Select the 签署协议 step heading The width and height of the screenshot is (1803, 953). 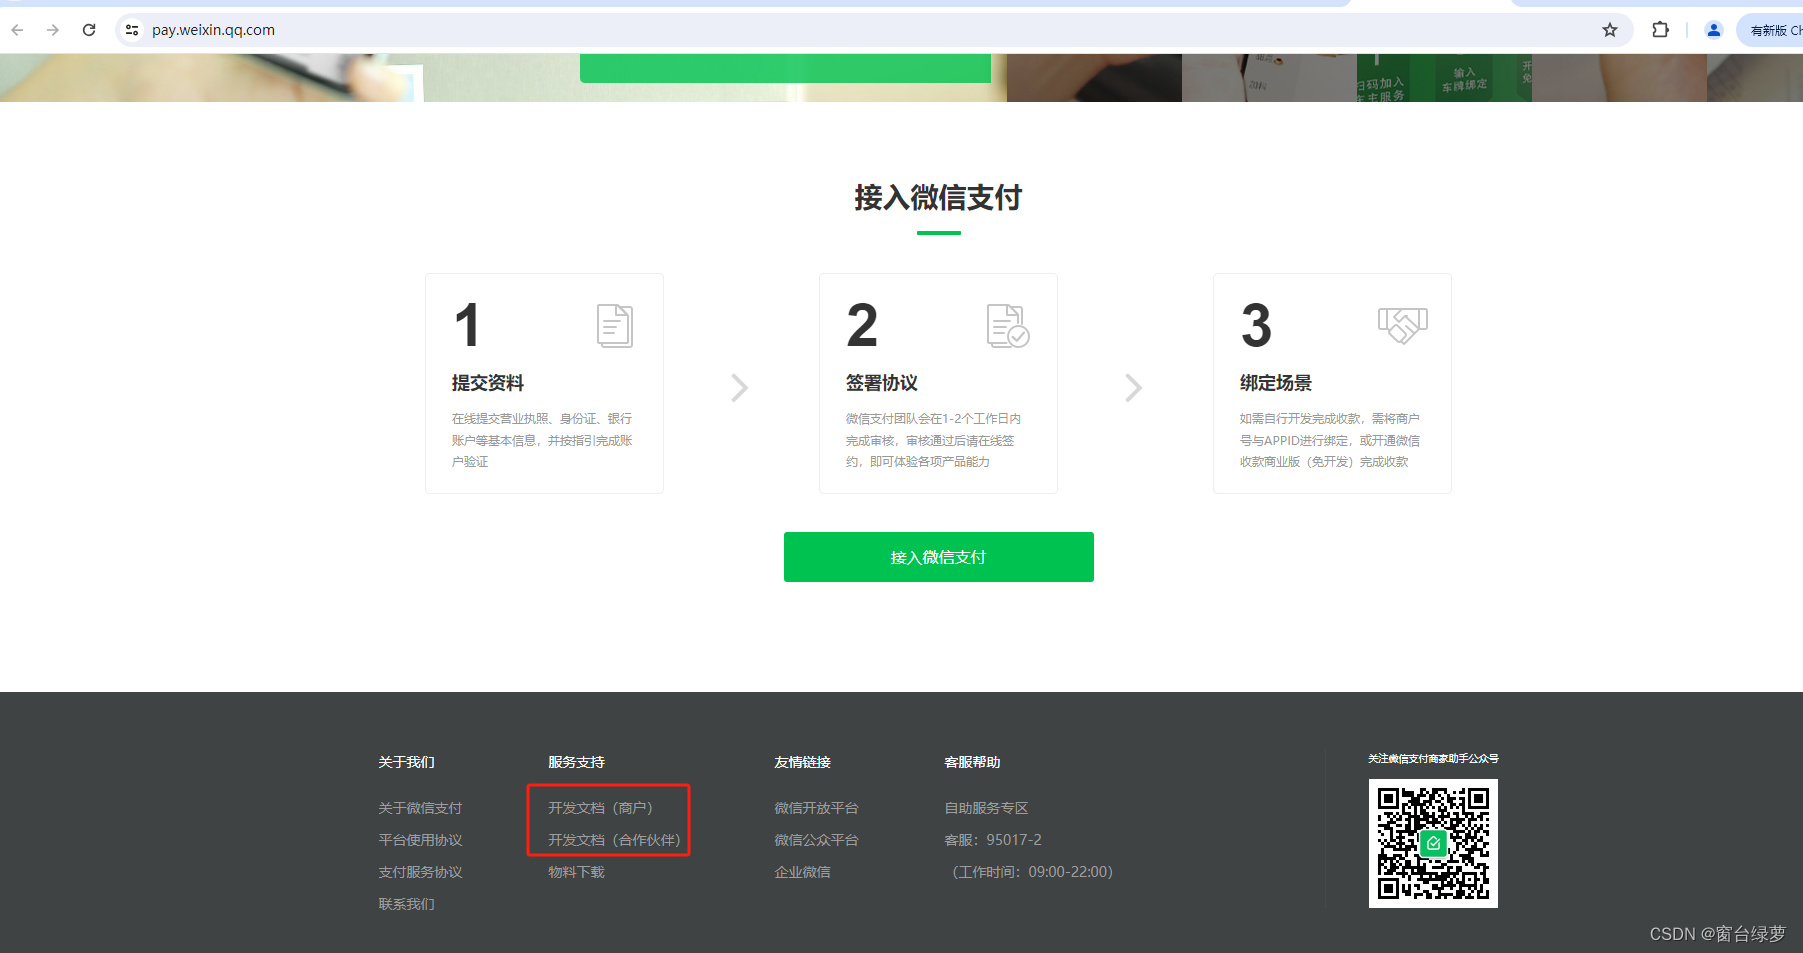click(x=882, y=383)
